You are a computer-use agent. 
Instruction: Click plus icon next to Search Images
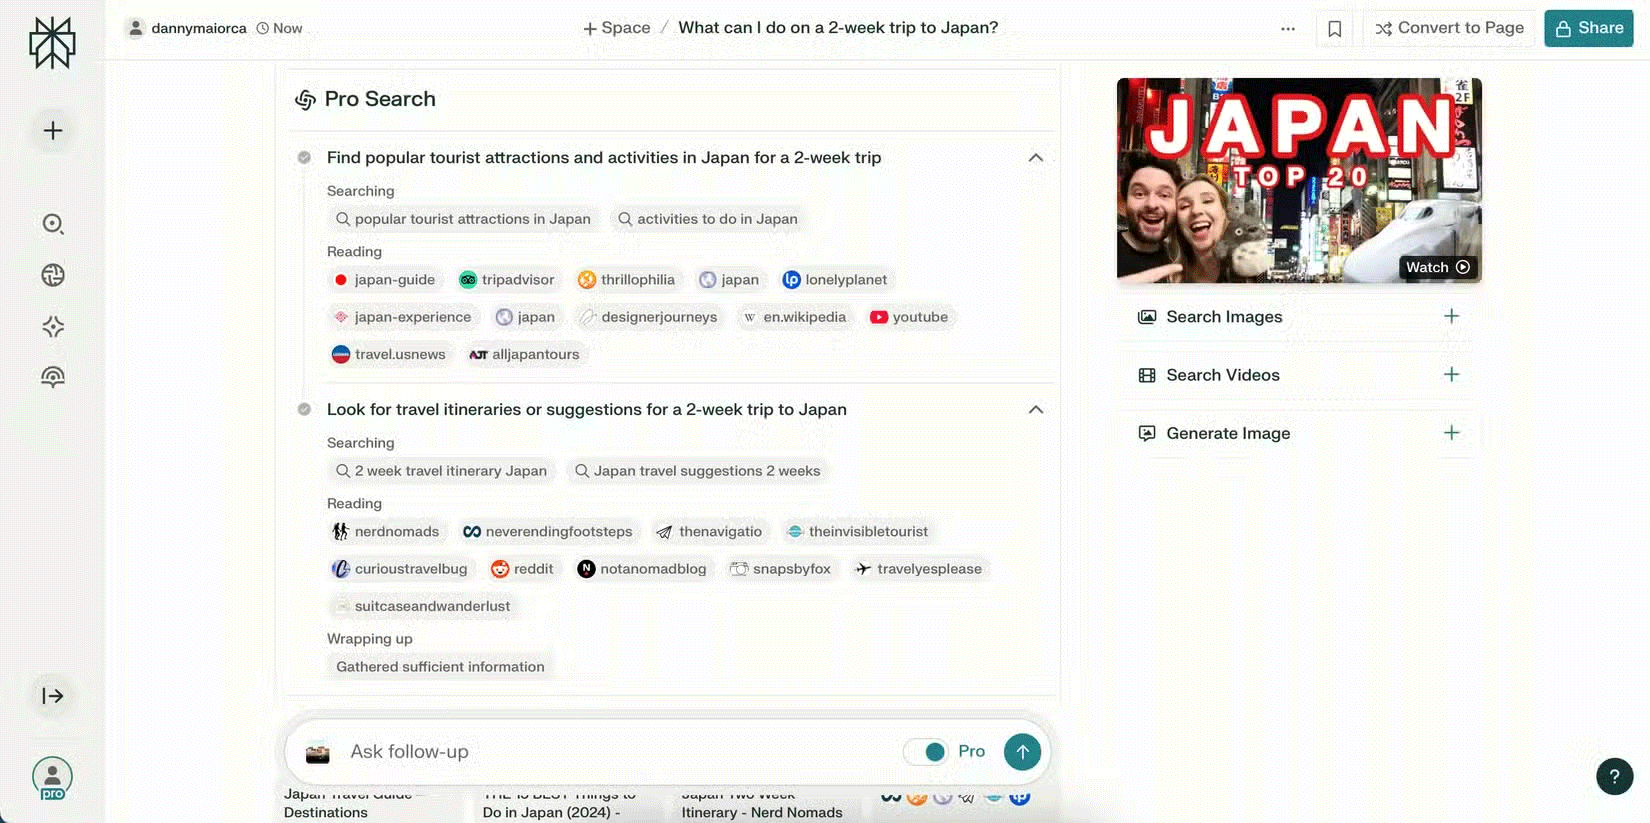point(1451,316)
